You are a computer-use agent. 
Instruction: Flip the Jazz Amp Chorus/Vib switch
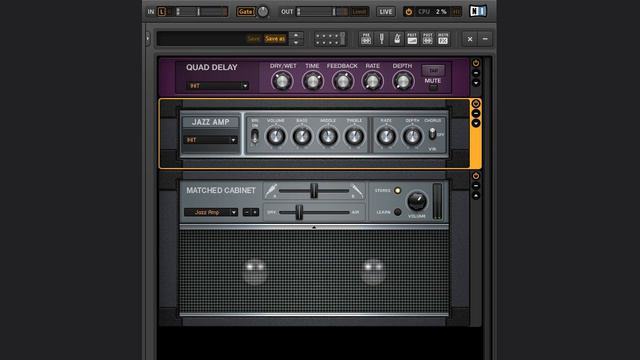pos(432,134)
